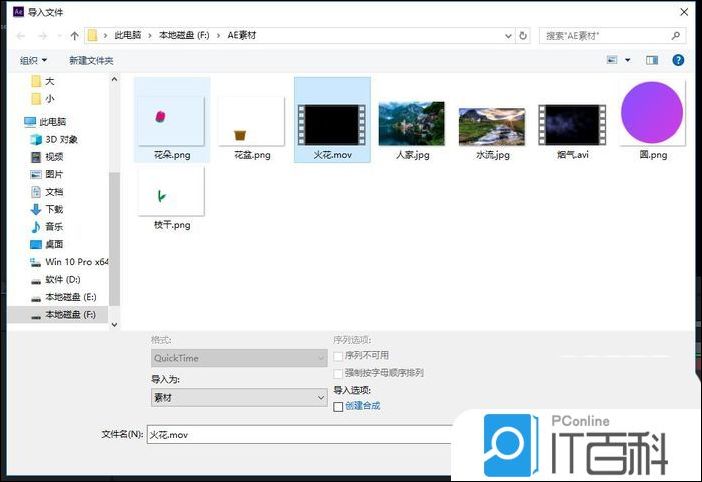Check the 序列不可用 checkbox
Viewport: 702px width, 482px height.
point(338,355)
